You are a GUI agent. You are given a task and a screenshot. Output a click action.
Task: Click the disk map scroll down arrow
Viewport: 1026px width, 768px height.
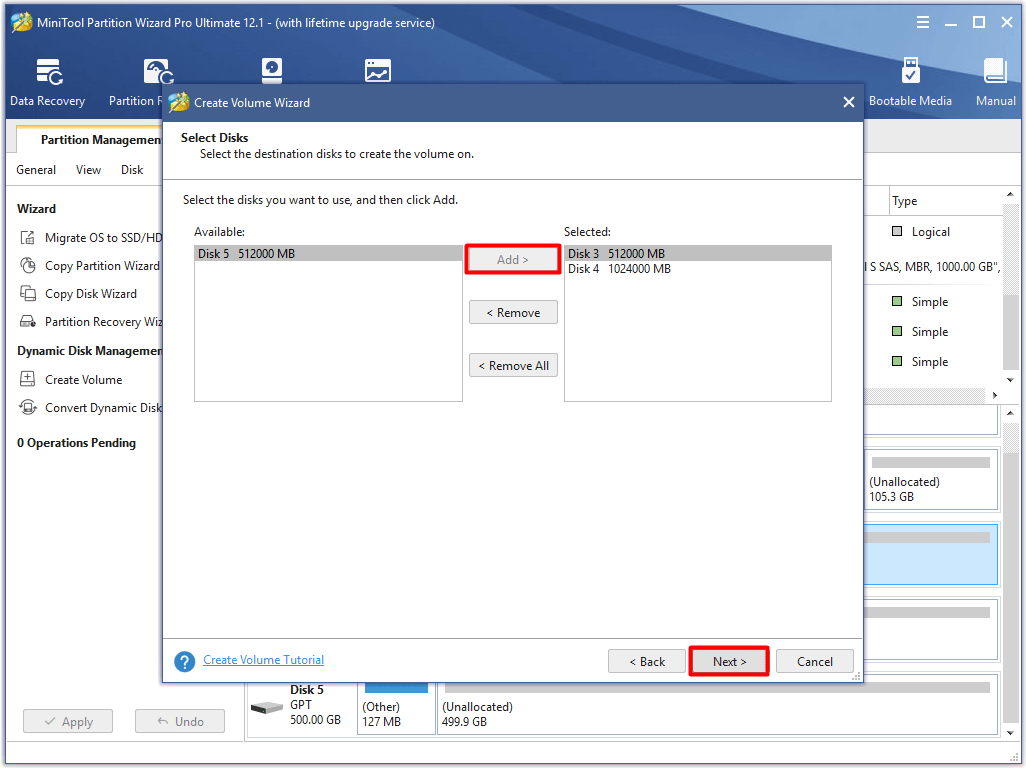coord(1010,733)
